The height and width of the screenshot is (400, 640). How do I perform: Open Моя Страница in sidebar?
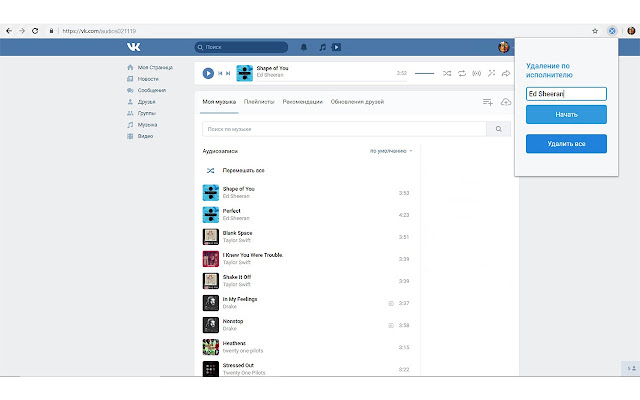click(x=155, y=67)
